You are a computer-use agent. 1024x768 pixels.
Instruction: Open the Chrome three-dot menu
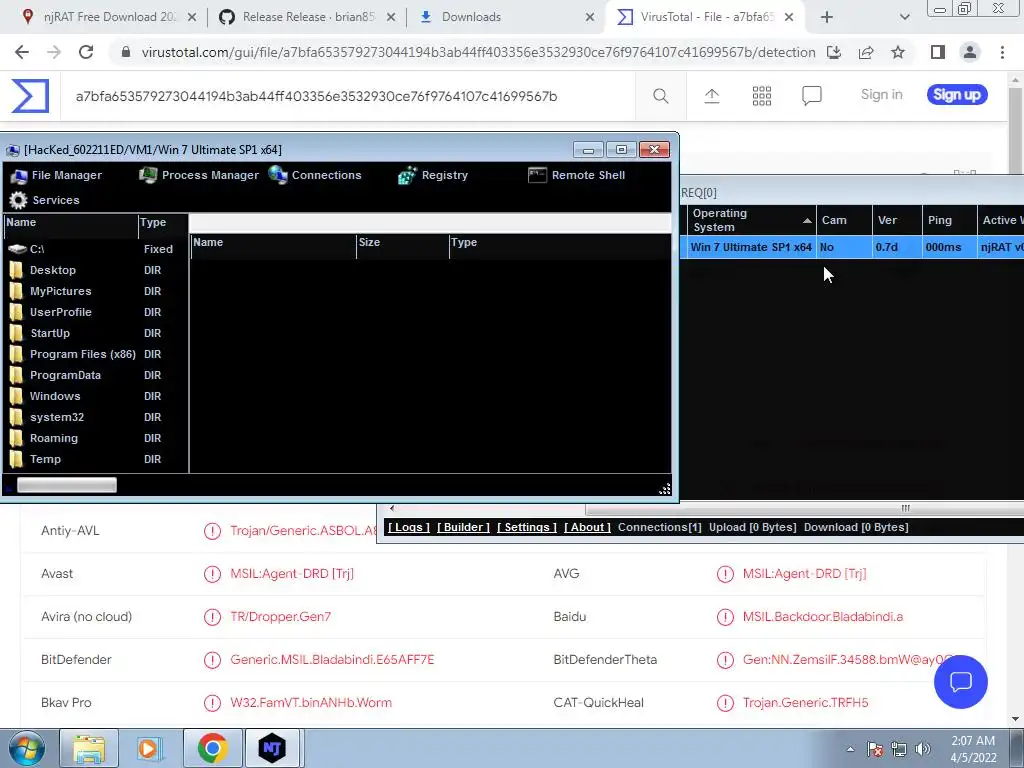pos(1002,52)
